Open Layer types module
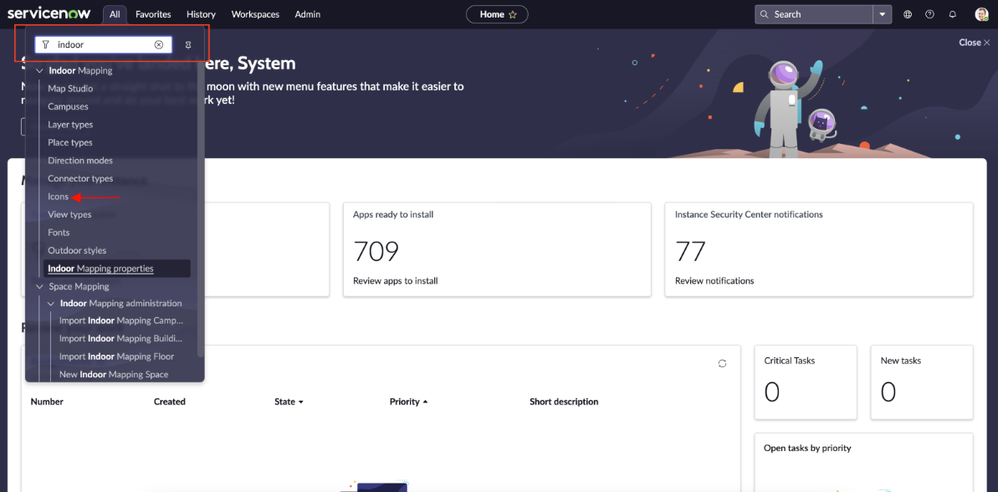 pos(70,125)
